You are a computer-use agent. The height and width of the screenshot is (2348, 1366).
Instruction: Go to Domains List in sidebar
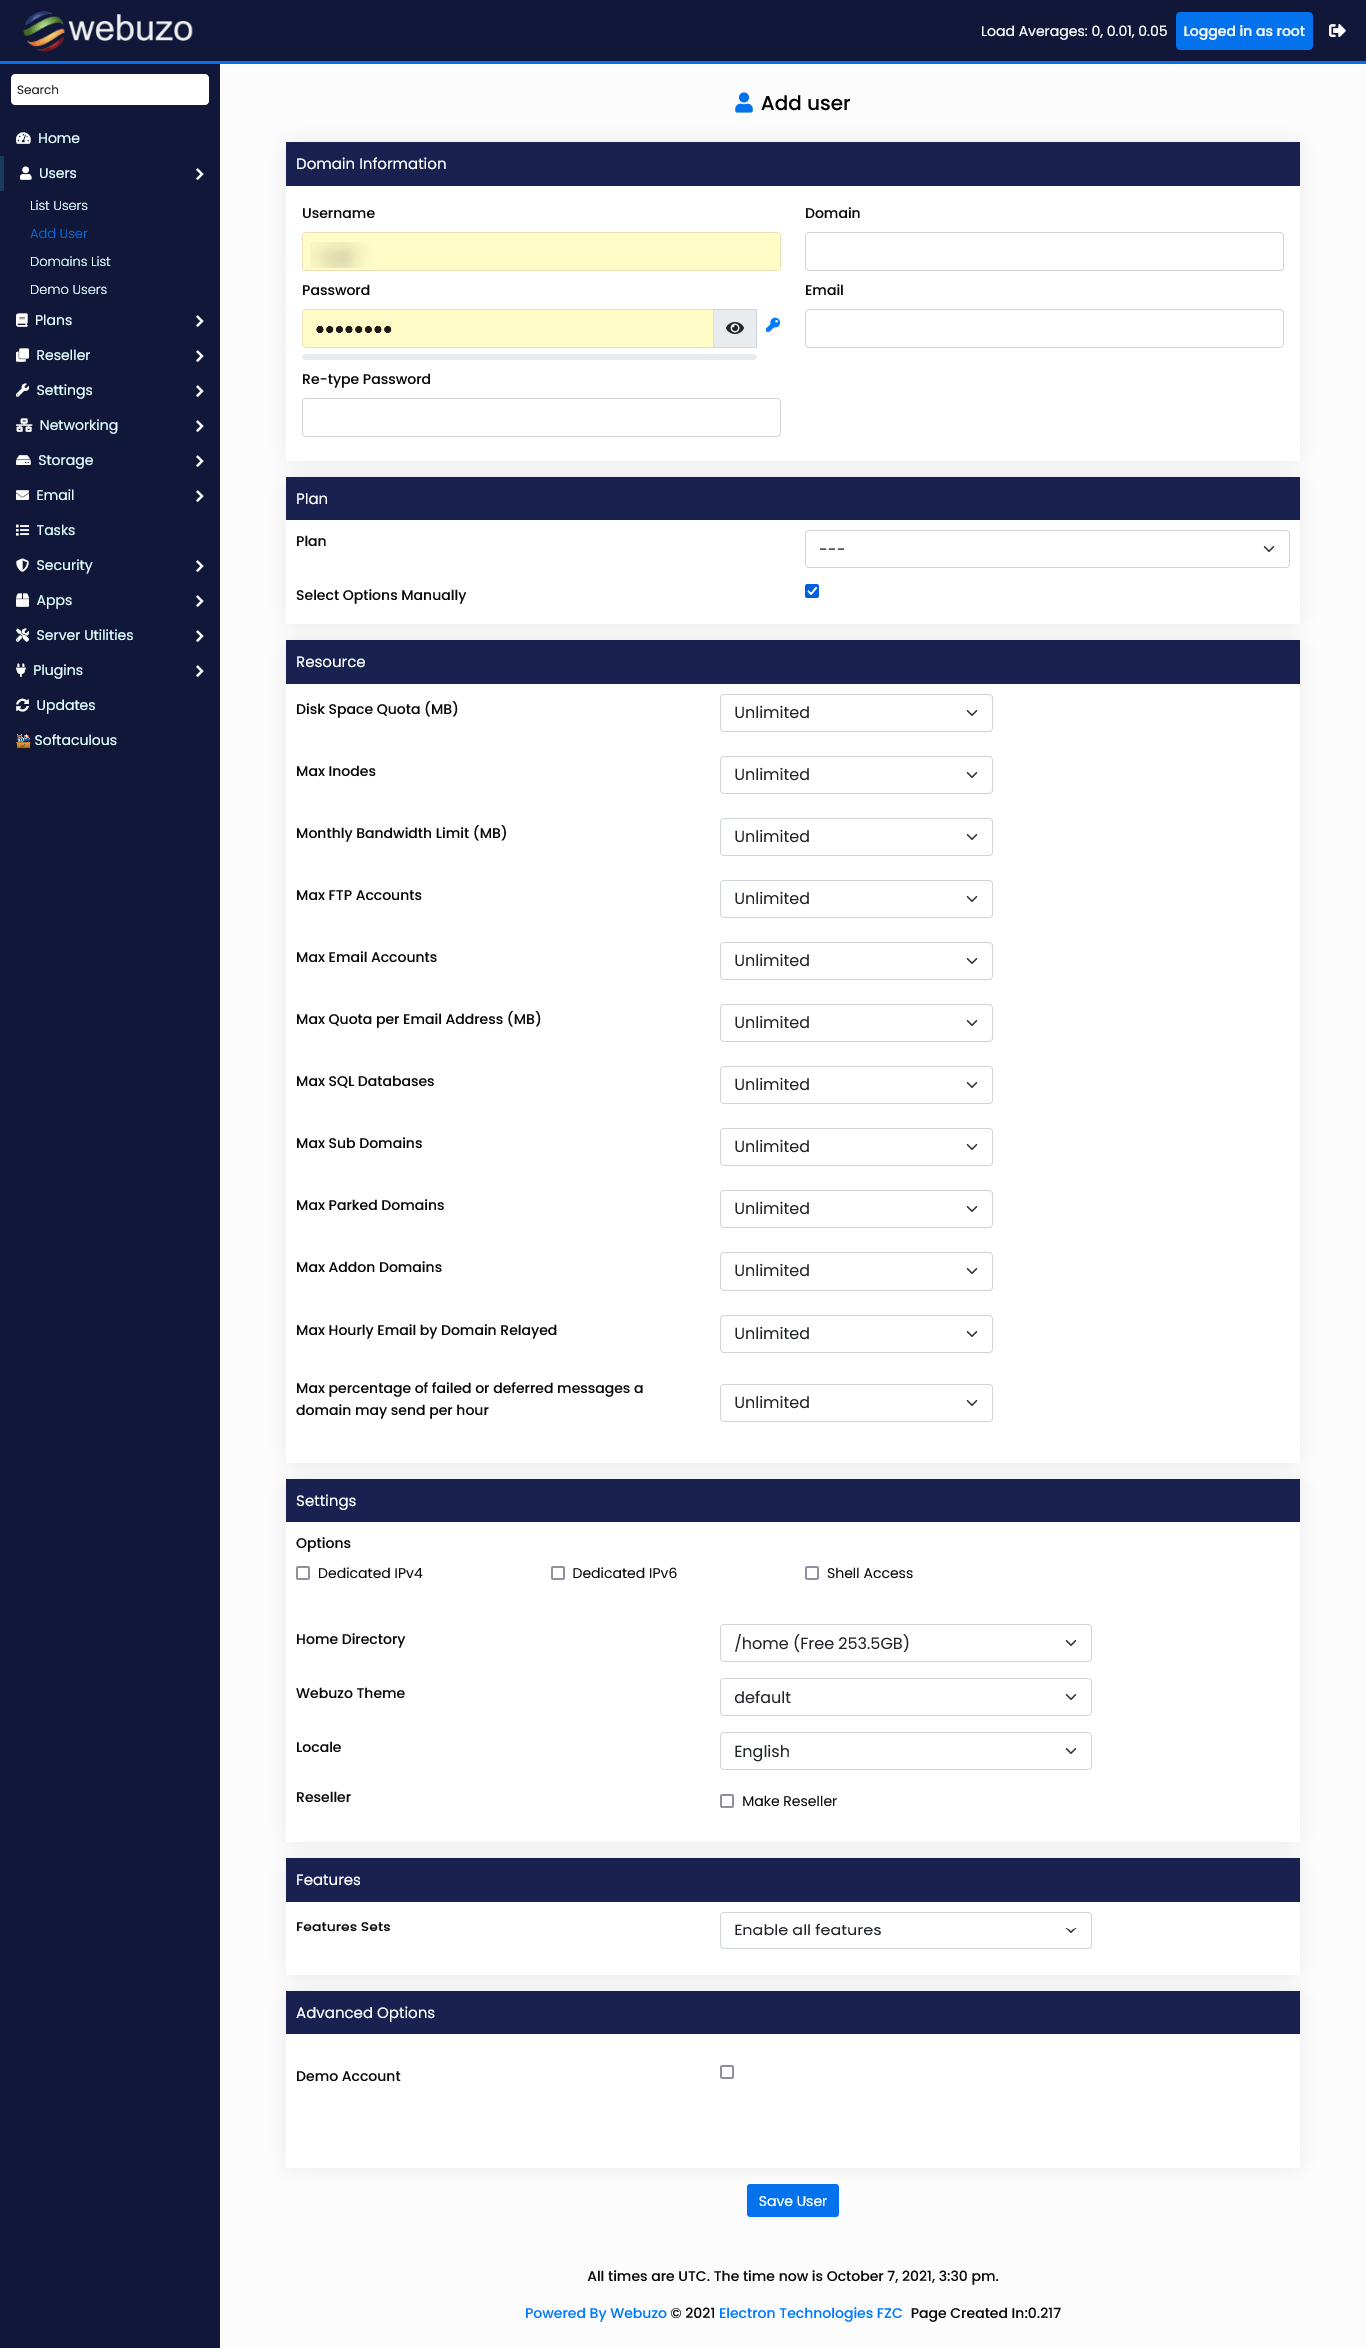point(70,262)
